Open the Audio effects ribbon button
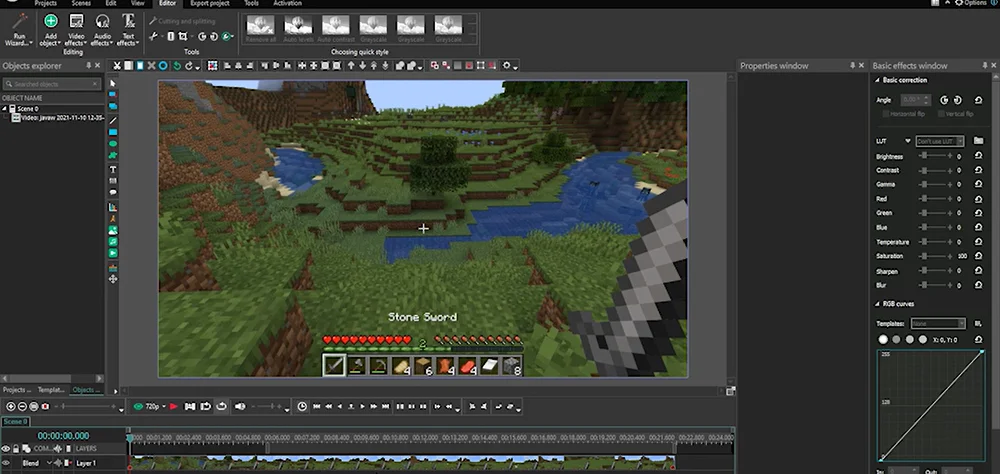 [102, 21]
